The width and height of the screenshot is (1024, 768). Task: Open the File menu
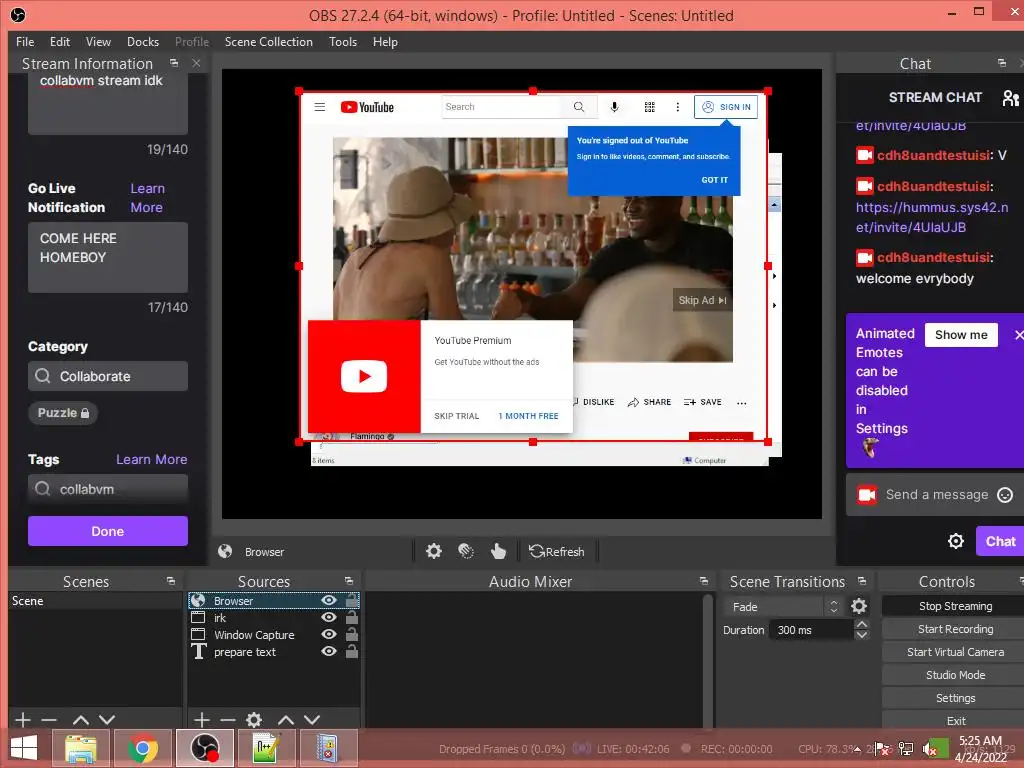point(25,42)
